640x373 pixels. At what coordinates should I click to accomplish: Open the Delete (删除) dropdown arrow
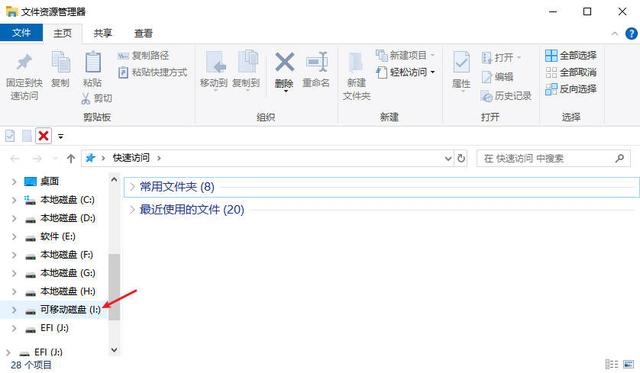tap(285, 91)
